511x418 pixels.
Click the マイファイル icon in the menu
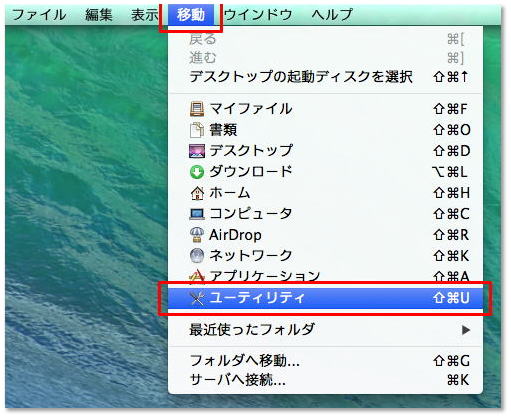(197, 109)
